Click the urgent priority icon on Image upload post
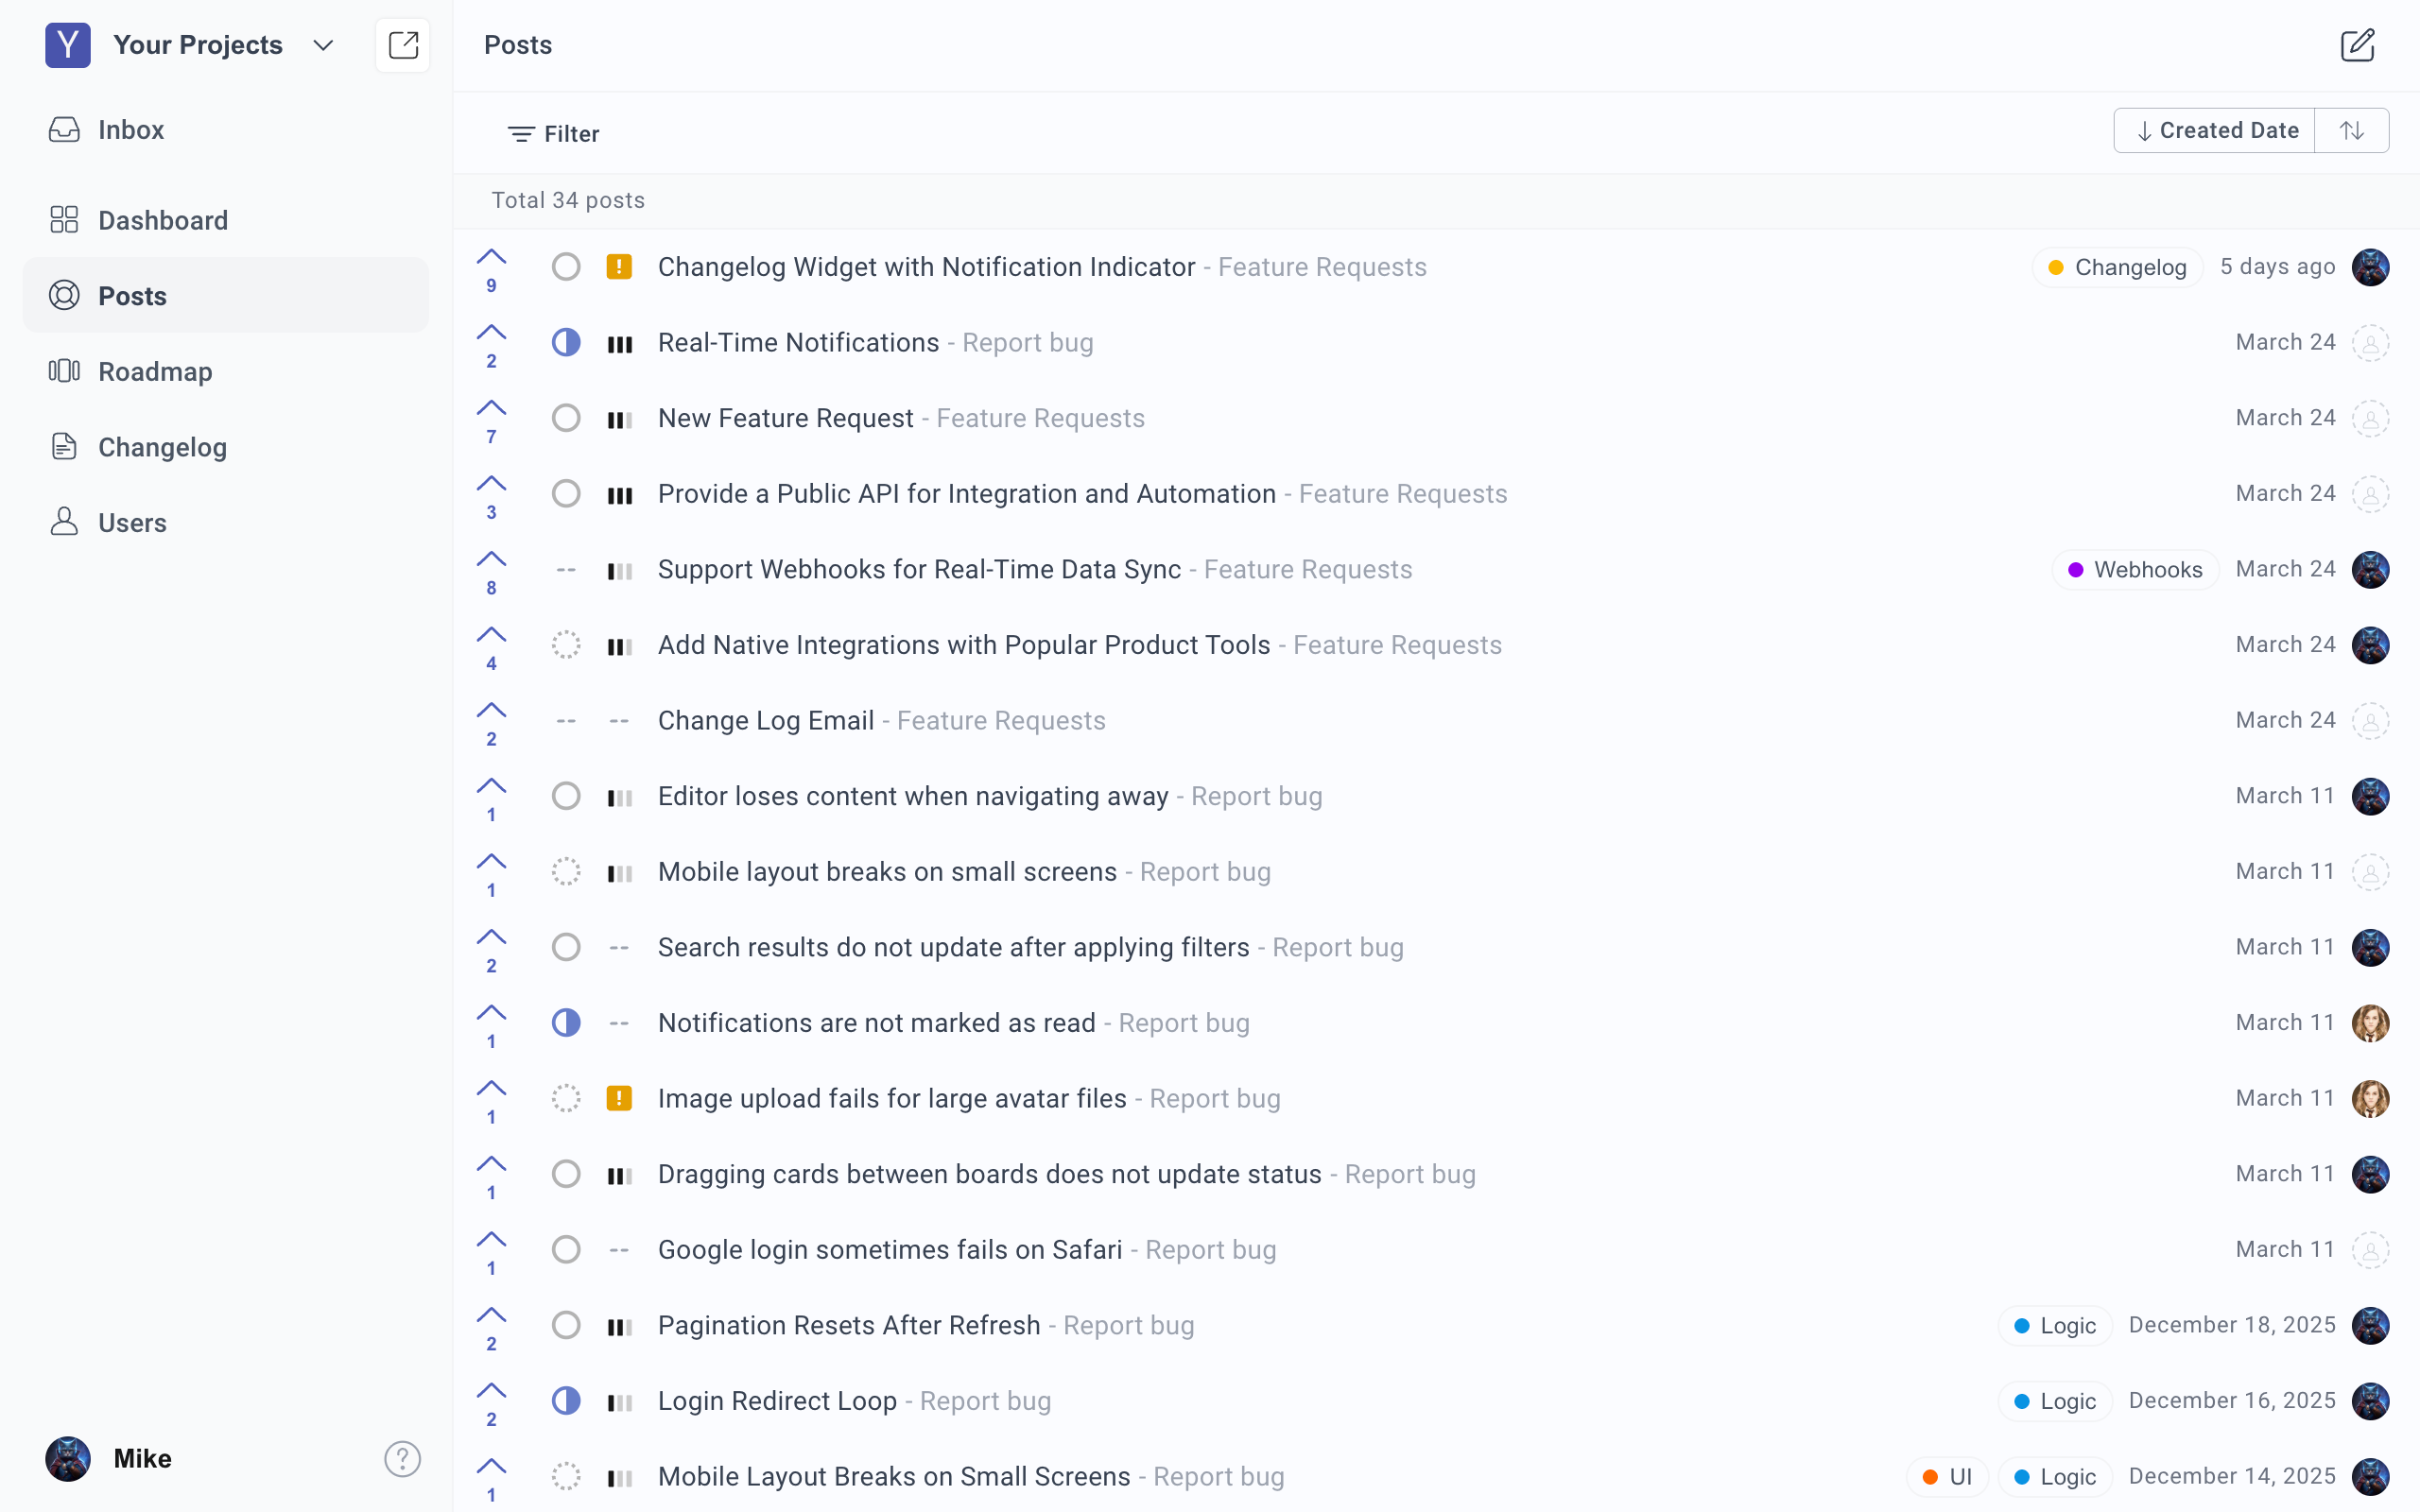The height and width of the screenshot is (1512, 2420). pos(619,1098)
